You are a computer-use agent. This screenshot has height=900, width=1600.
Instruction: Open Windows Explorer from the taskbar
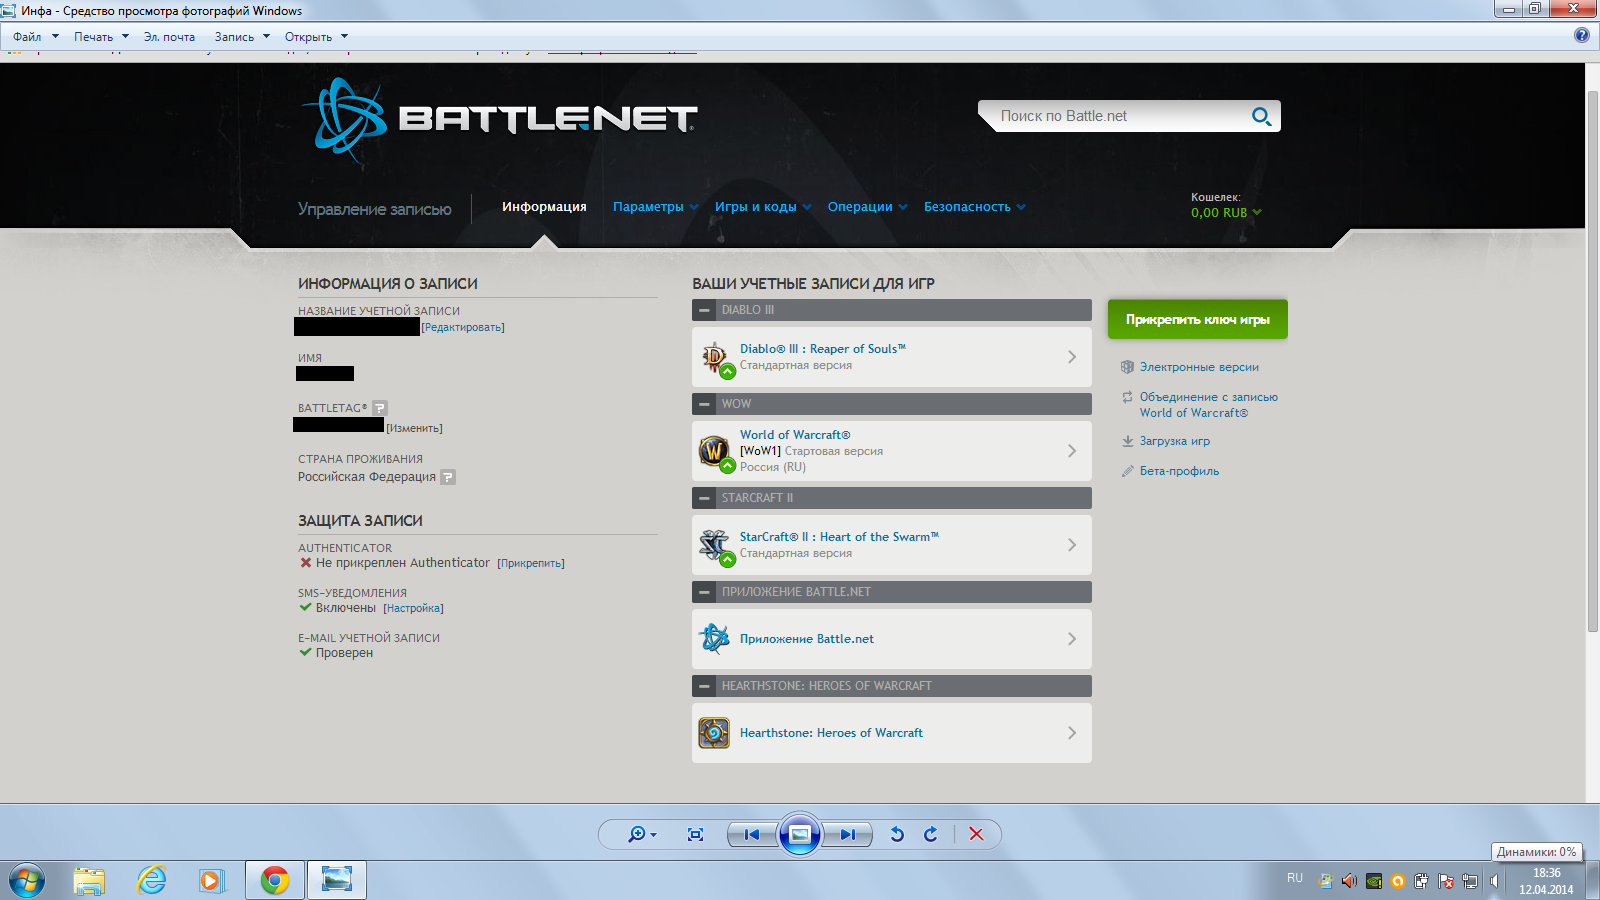pyautogui.click(x=89, y=880)
